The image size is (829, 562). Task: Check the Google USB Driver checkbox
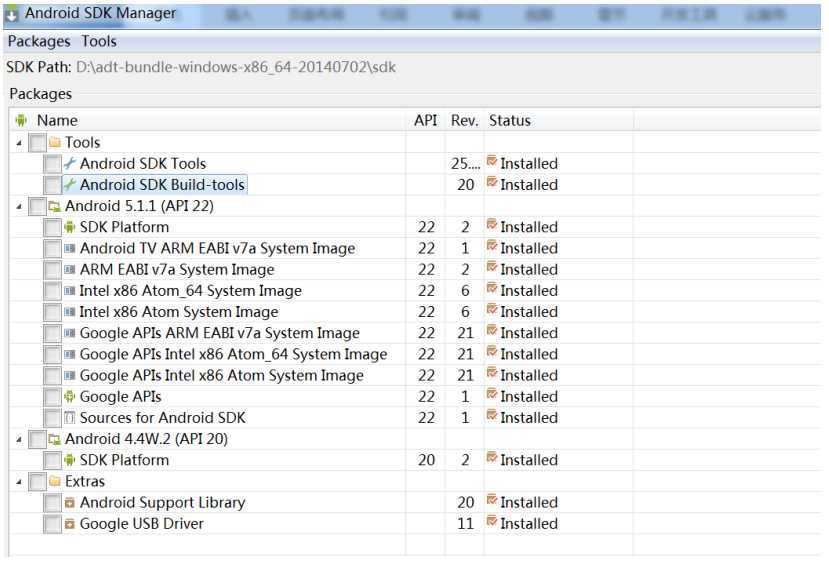52,524
